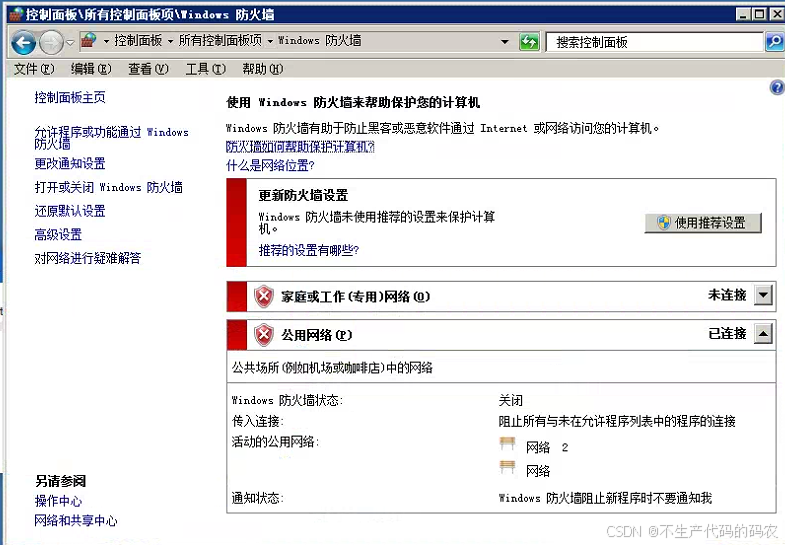Open 打开或关闭 Windows 防火墙 link
Screen dimensions: 785x545
tap(108, 187)
